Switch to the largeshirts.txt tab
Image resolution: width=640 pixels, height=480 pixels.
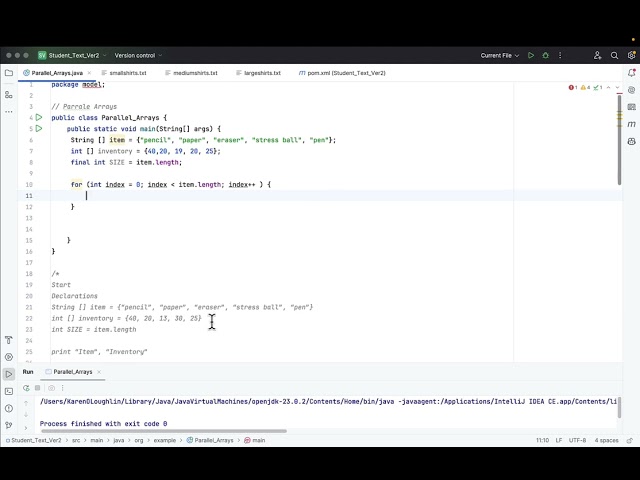coord(258,73)
